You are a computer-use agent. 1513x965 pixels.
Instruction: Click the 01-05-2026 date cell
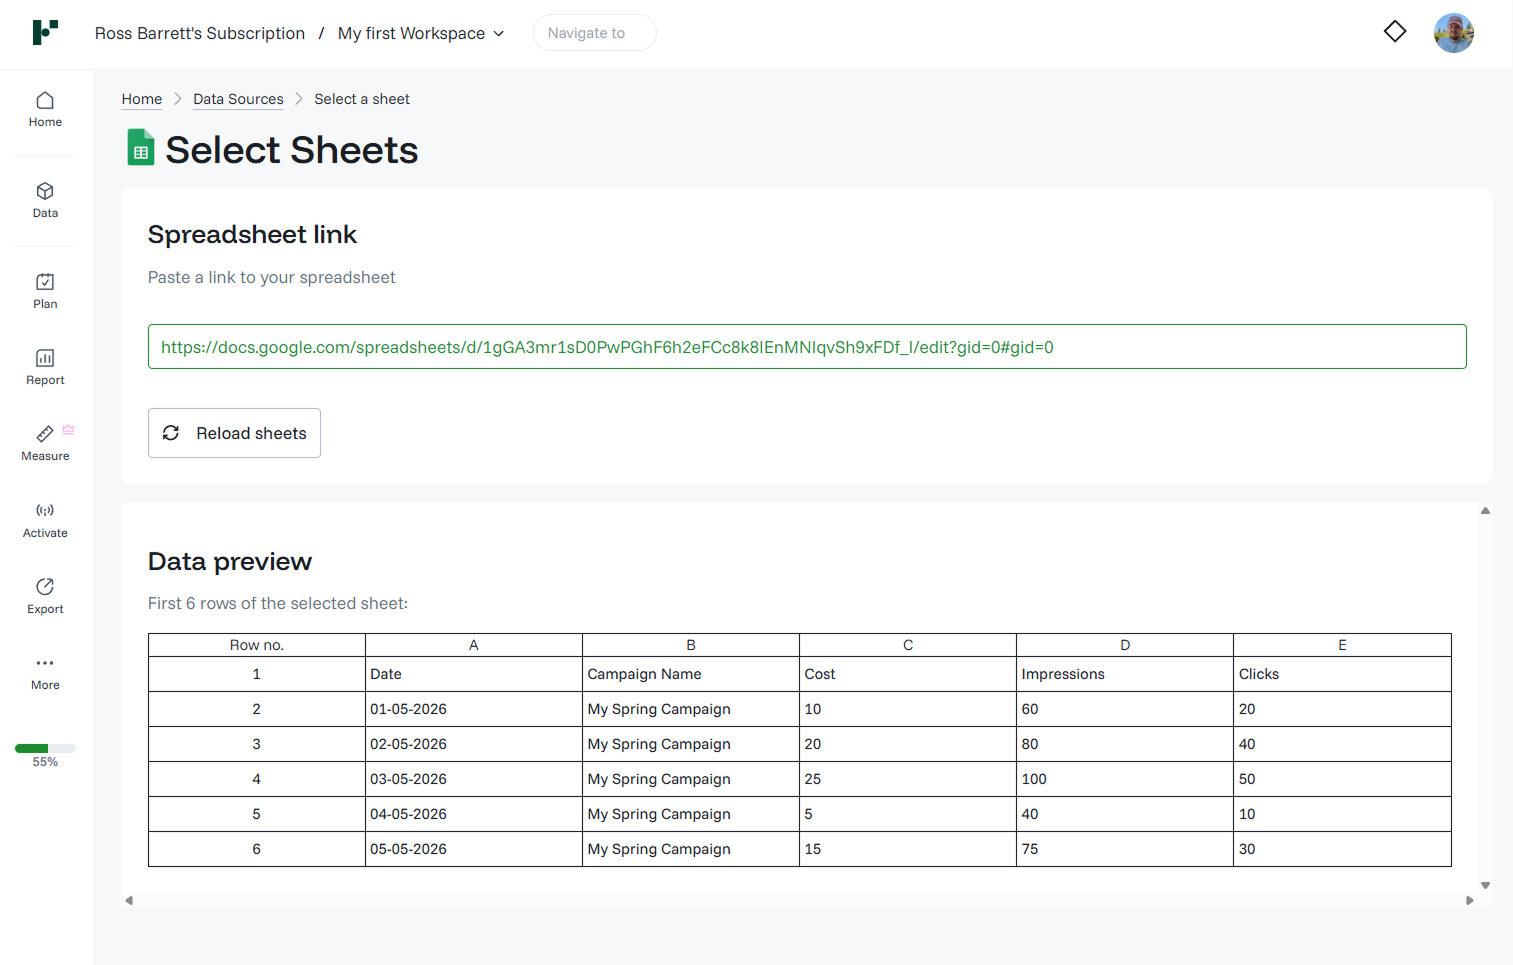pos(474,709)
